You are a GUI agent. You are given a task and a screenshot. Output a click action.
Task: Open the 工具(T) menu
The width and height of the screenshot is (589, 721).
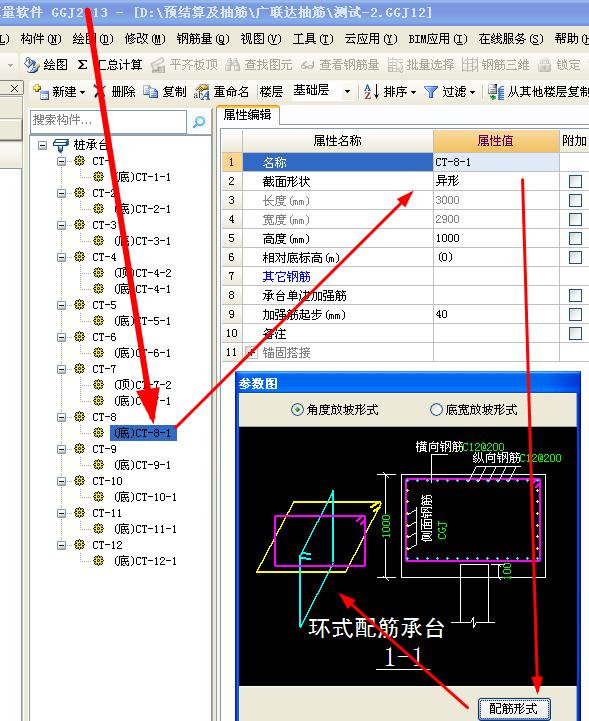pyautogui.click(x=313, y=39)
